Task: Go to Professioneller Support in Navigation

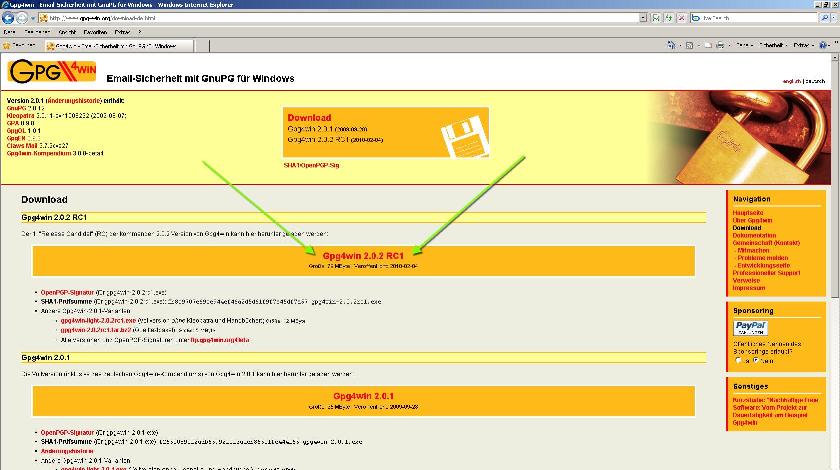Action: point(766,273)
